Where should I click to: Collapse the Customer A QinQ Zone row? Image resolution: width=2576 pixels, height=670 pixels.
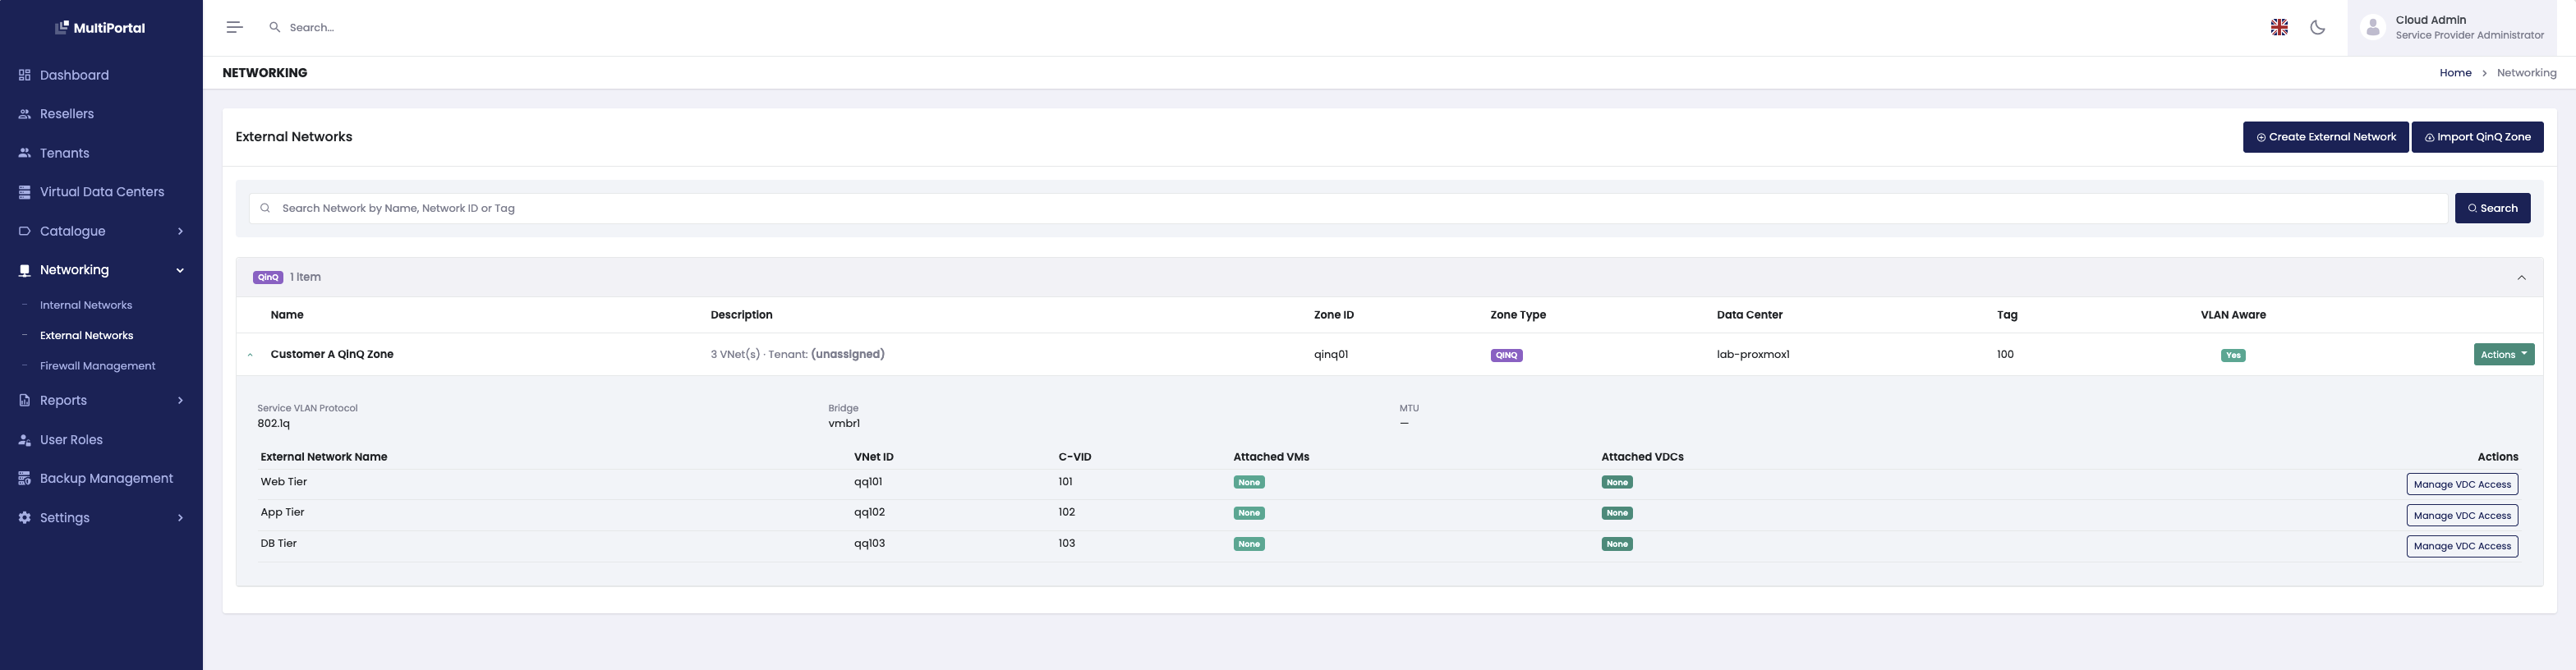click(x=250, y=355)
